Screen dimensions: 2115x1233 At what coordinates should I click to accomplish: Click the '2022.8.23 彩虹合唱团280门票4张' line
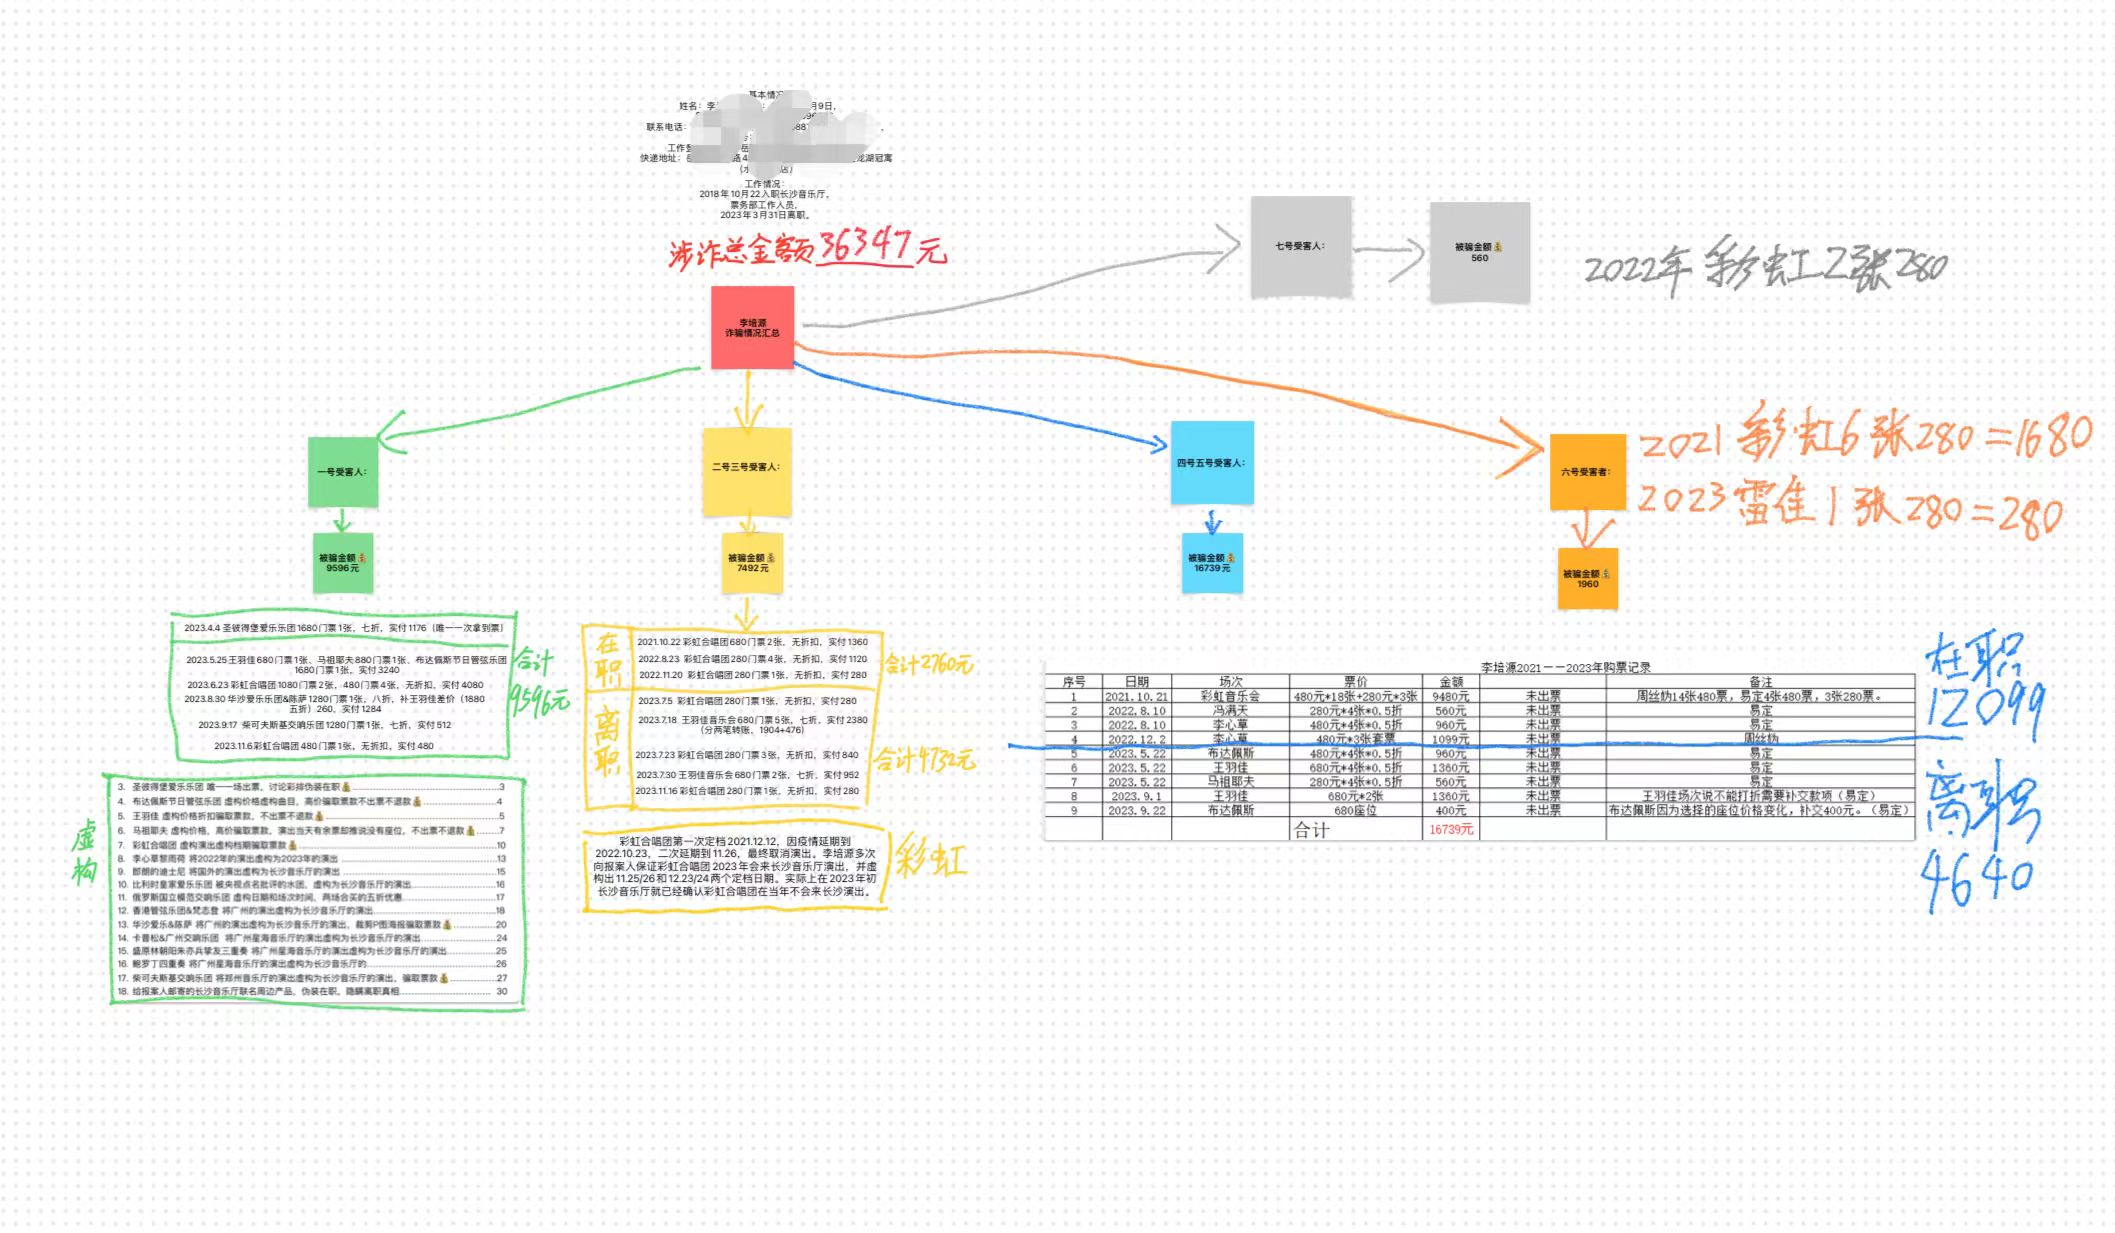(753, 659)
